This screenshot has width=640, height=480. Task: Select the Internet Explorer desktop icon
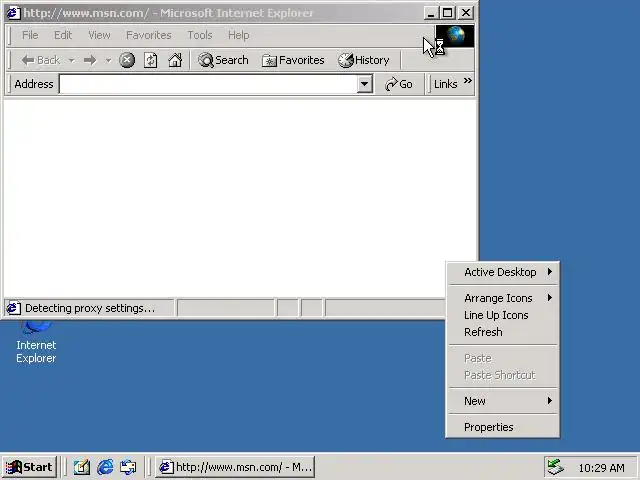[x=36, y=343]
